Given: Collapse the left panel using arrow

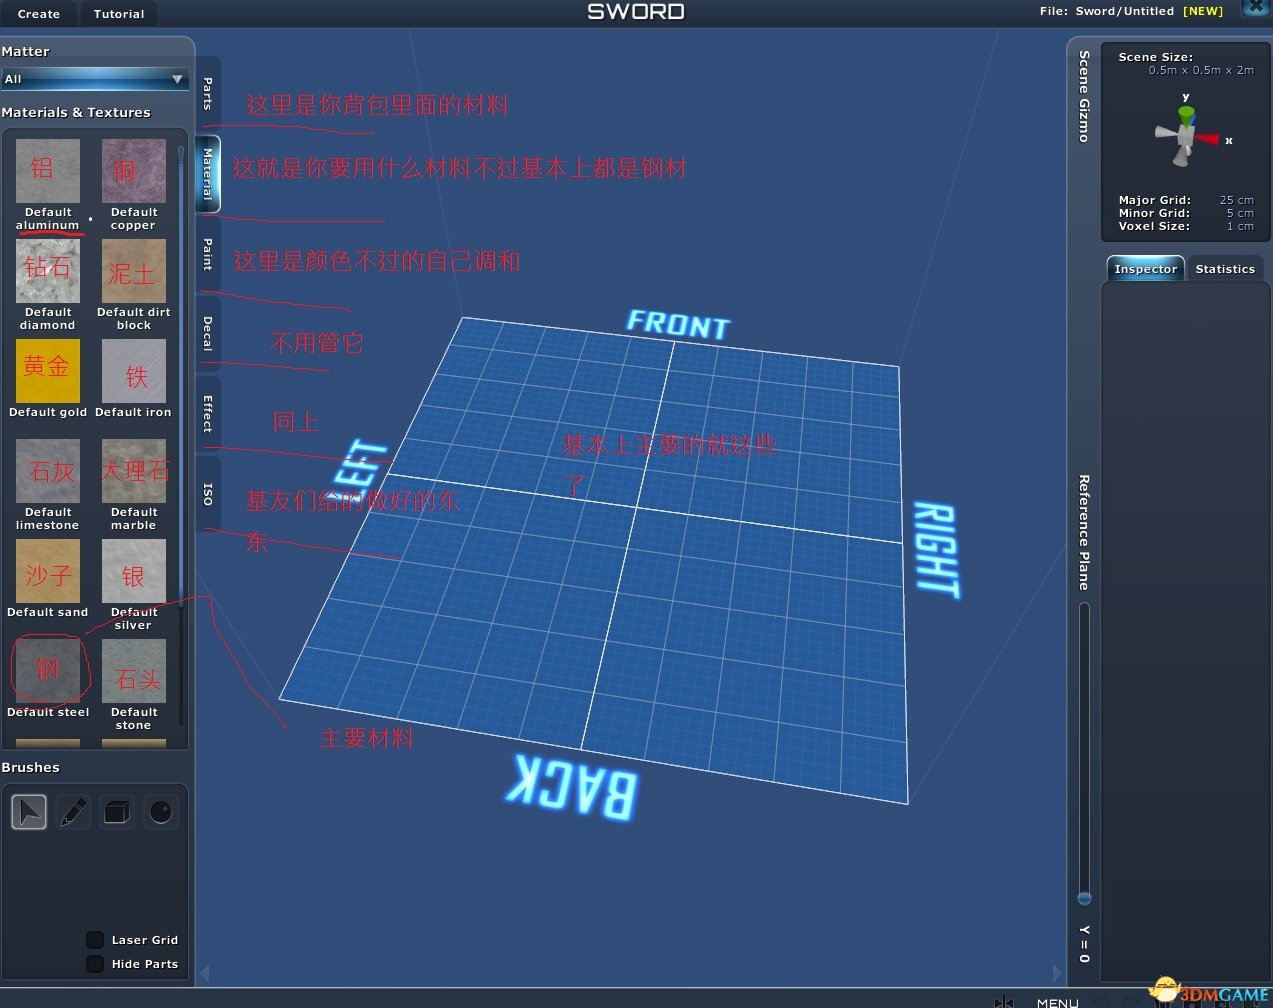Looking at the screenshot, I should coord(205,972).
